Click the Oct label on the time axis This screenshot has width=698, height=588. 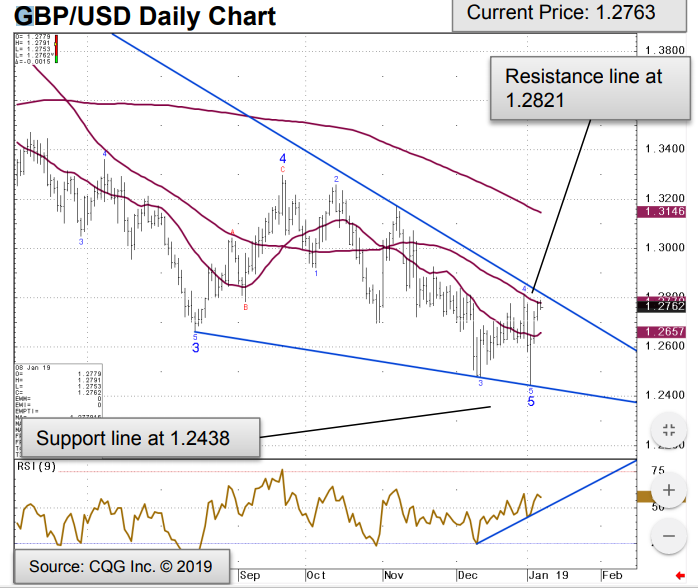coord(316,576)
